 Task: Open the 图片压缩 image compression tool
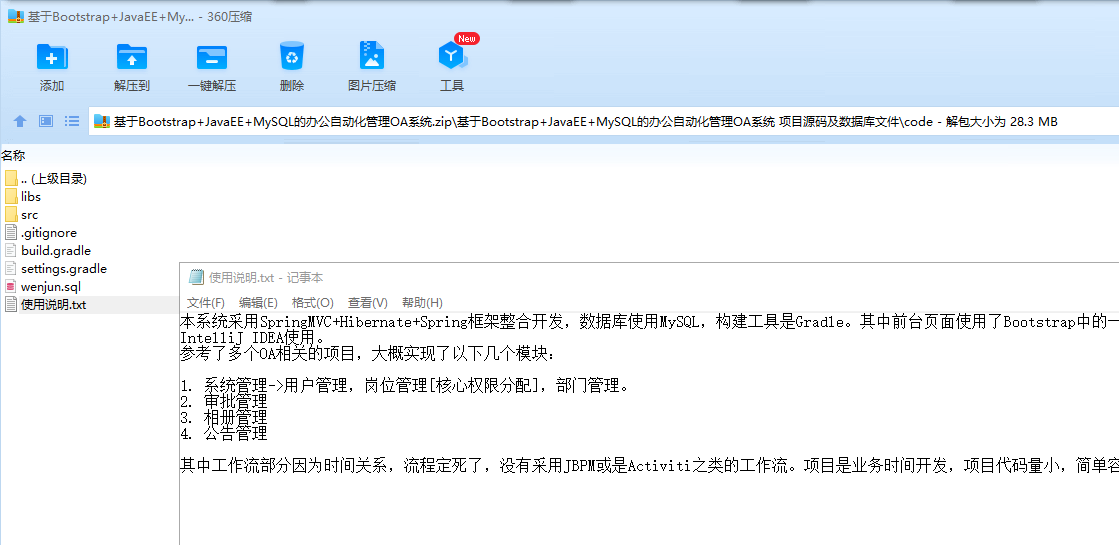click(x=372, y=56)
